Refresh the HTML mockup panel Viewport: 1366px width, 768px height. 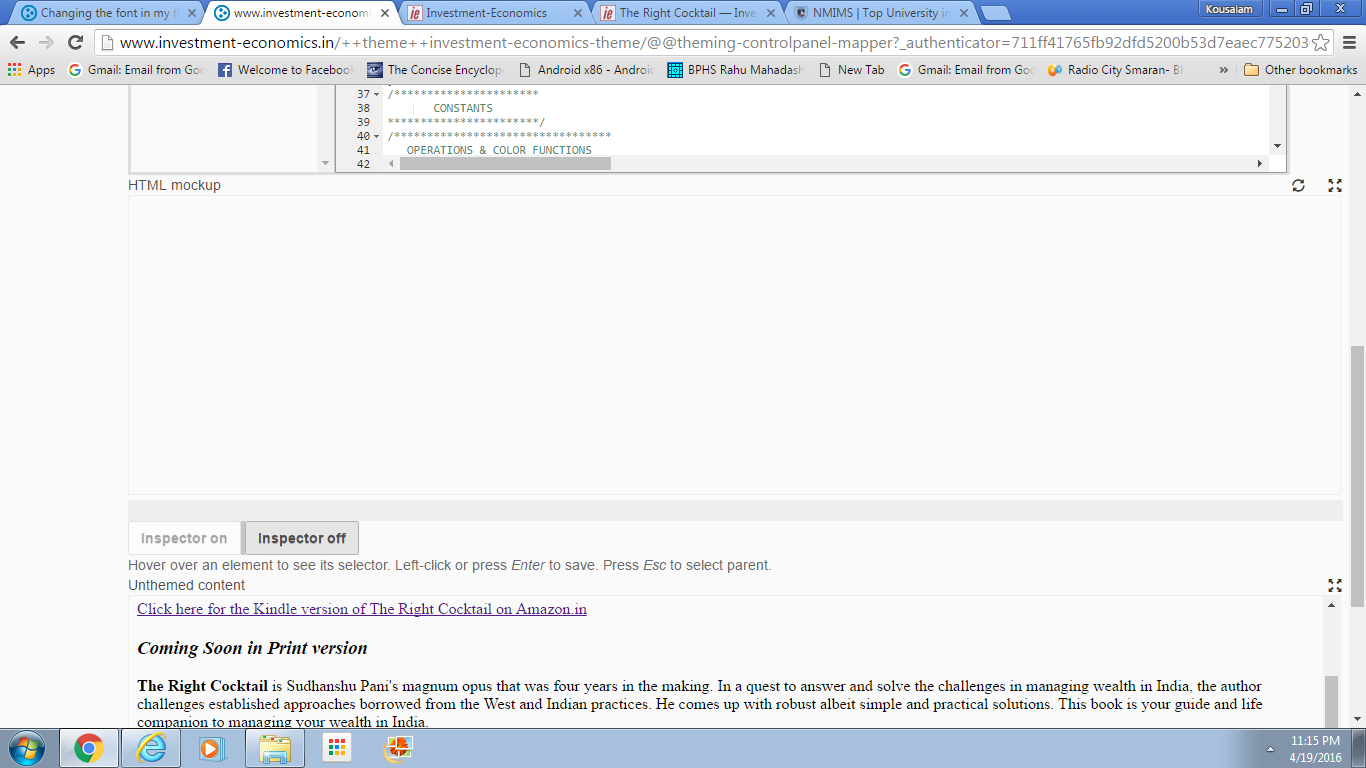click(1298, 185)
